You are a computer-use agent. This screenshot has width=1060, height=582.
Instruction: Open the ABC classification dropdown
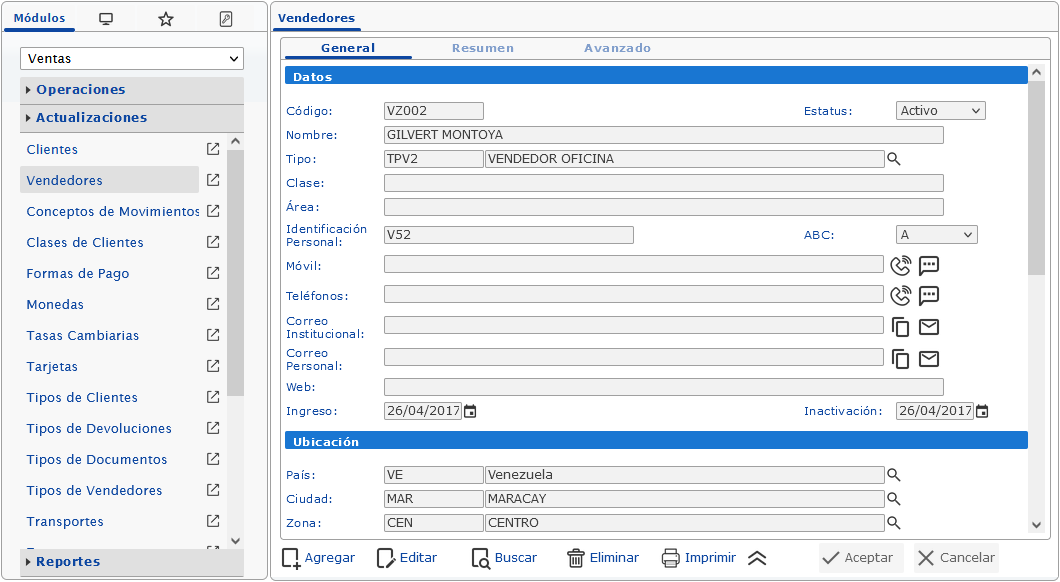pyautogui.click(x=936, y=235)
